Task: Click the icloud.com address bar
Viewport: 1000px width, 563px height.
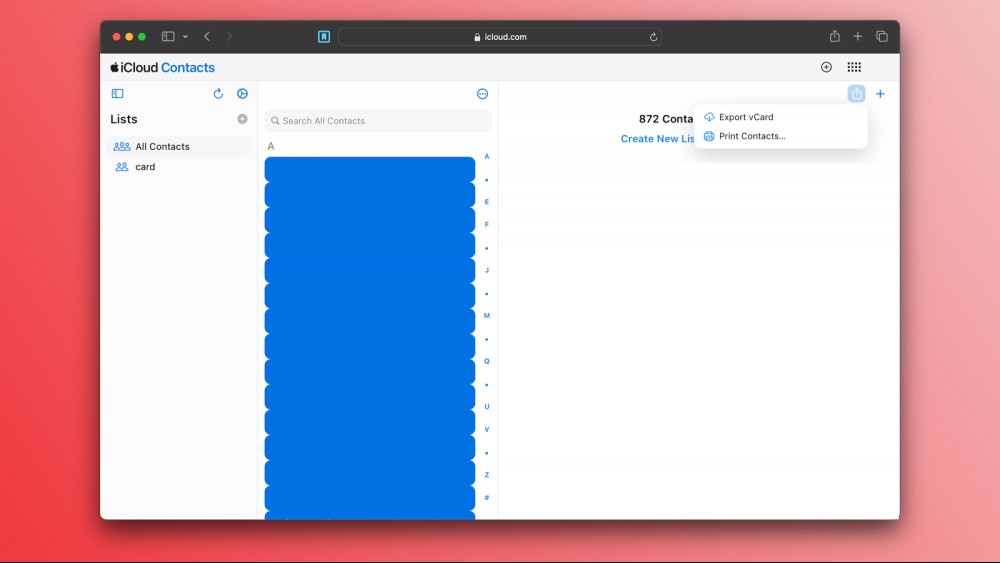Action: tap(500, 37)
